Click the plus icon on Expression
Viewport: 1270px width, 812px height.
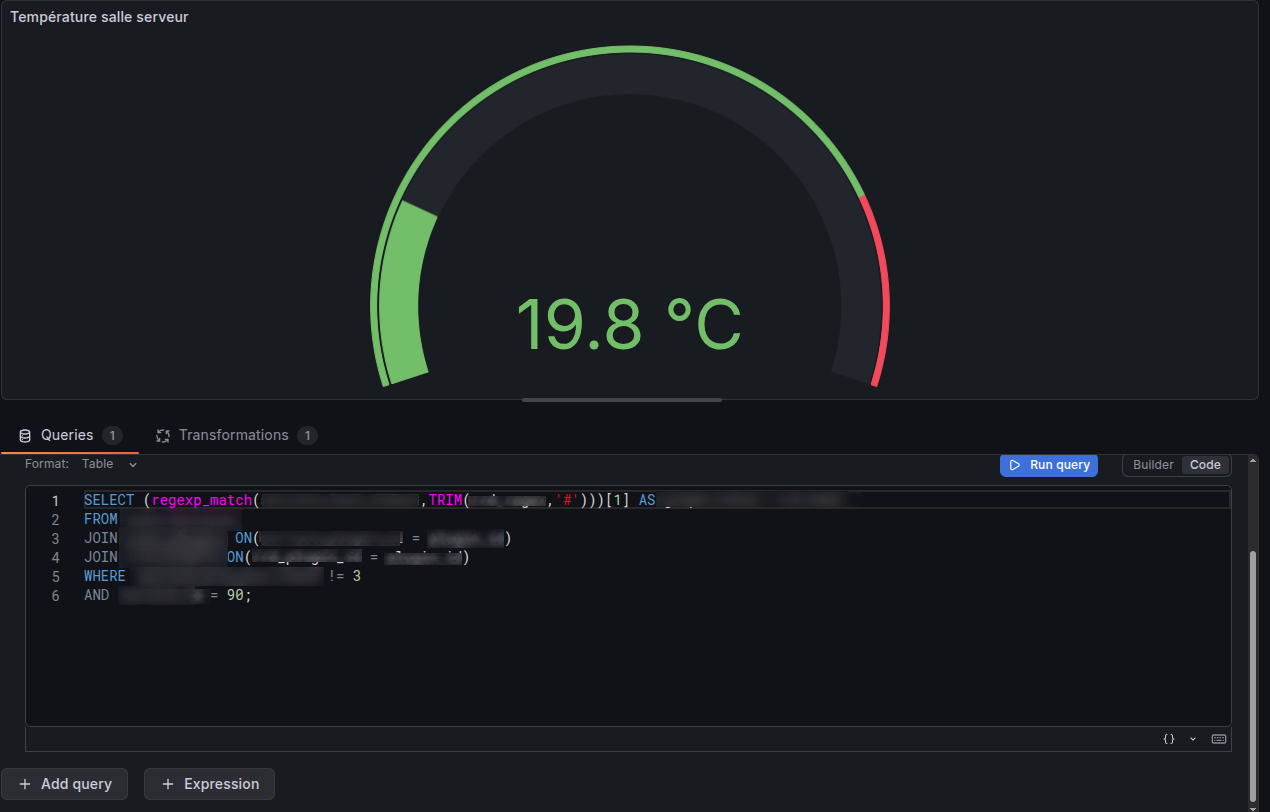point(168,784)
